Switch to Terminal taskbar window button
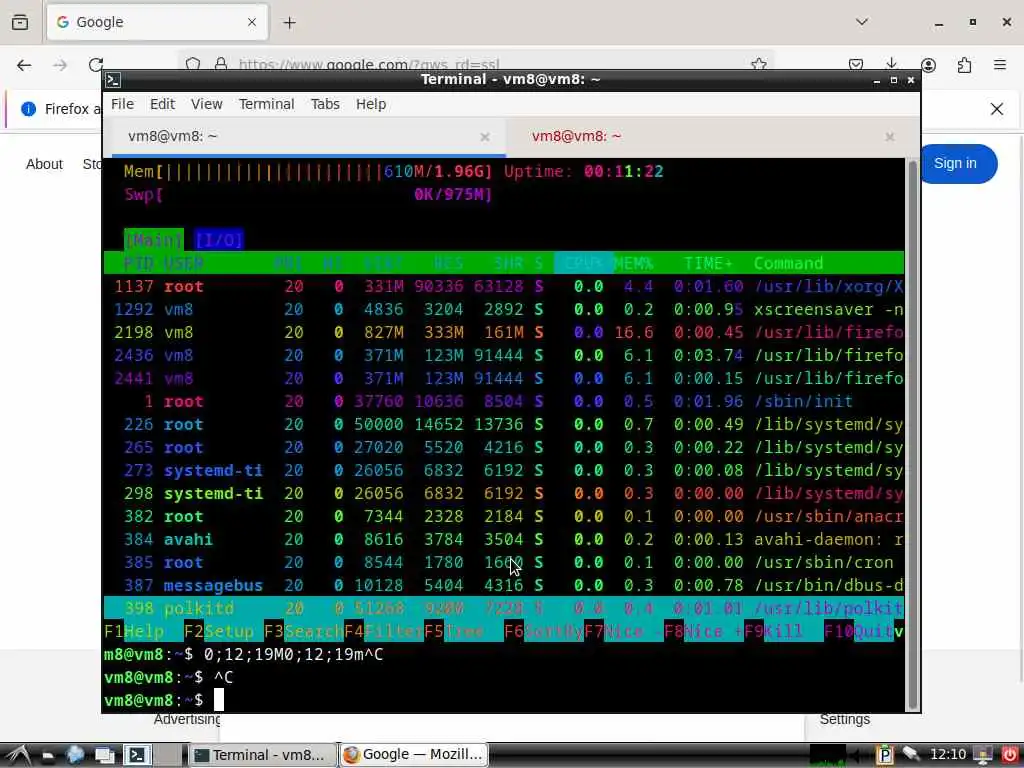Screen dimensions: 1024x768 pos(262,755)
